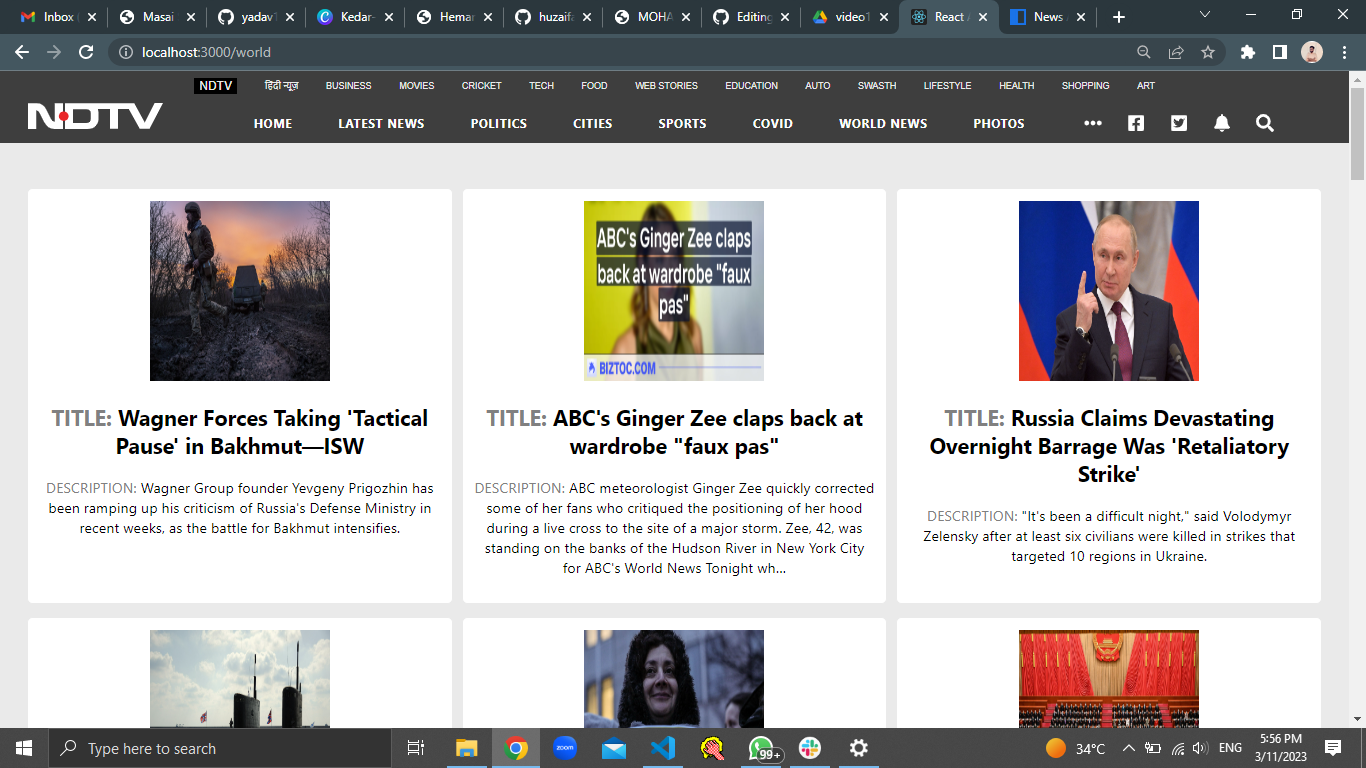The height and width of the screenshot is (768, 1366).
Task: Open Task View on the taskbar
Action: 416,748
